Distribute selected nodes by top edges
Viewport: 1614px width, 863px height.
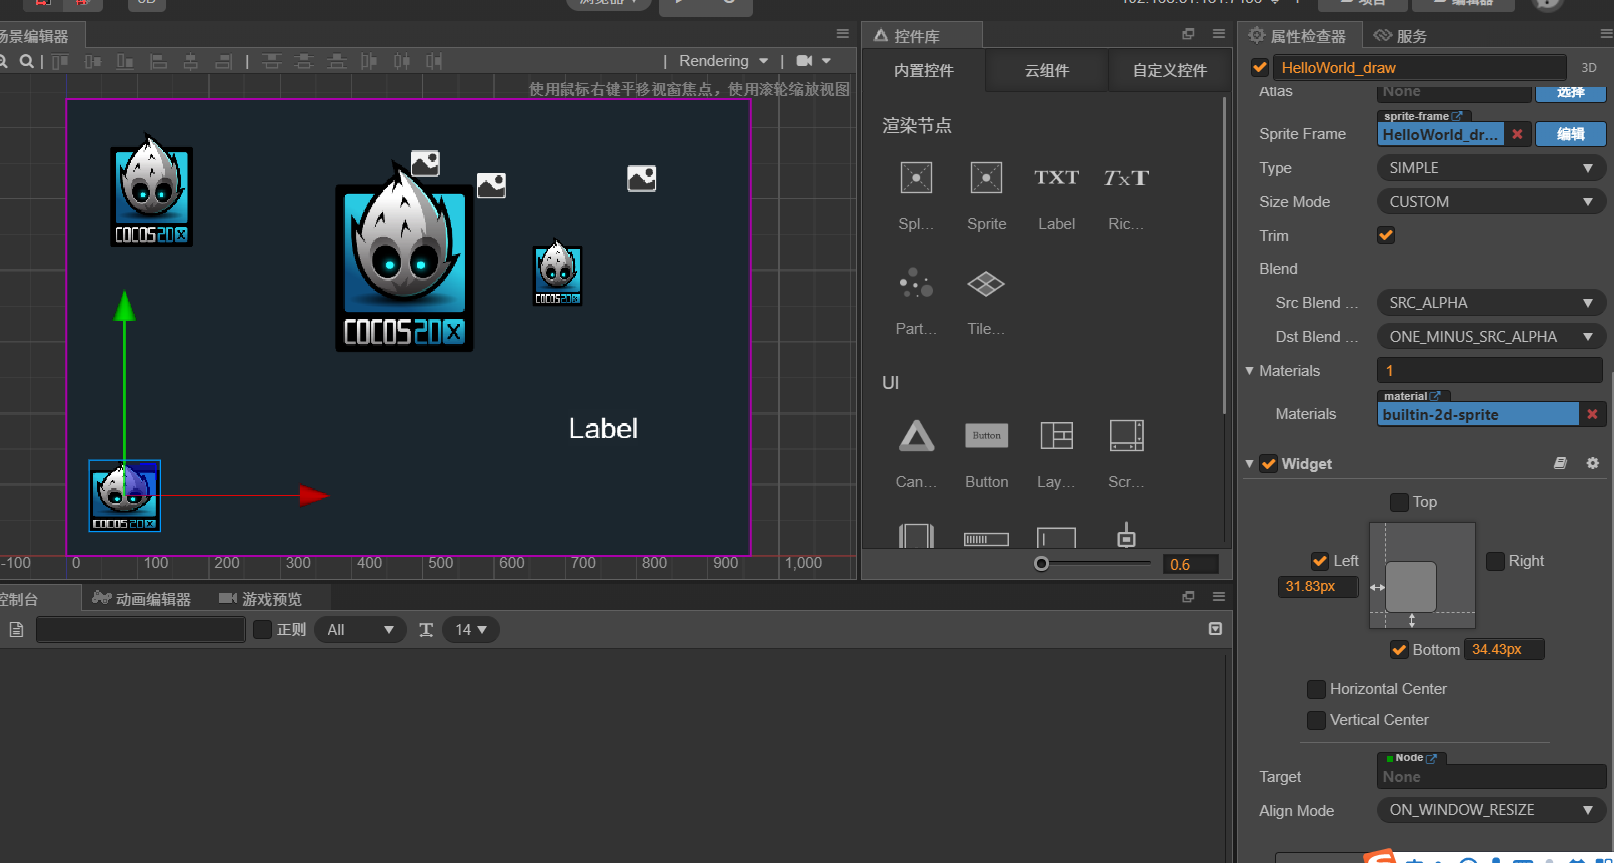point(271,61)
